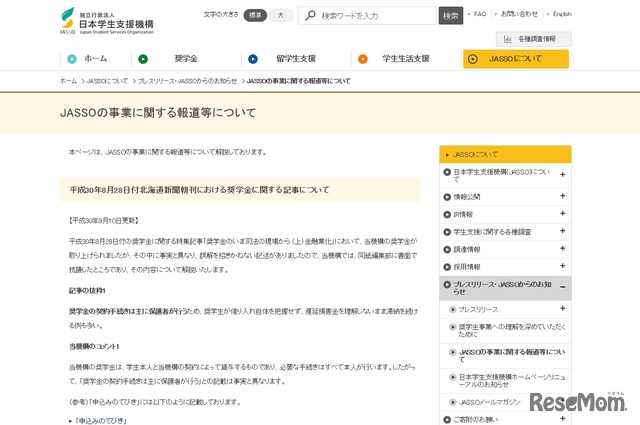Open the 各種調査情報 button
Viewport: 640px width, 425px height.
click(533, 39)
